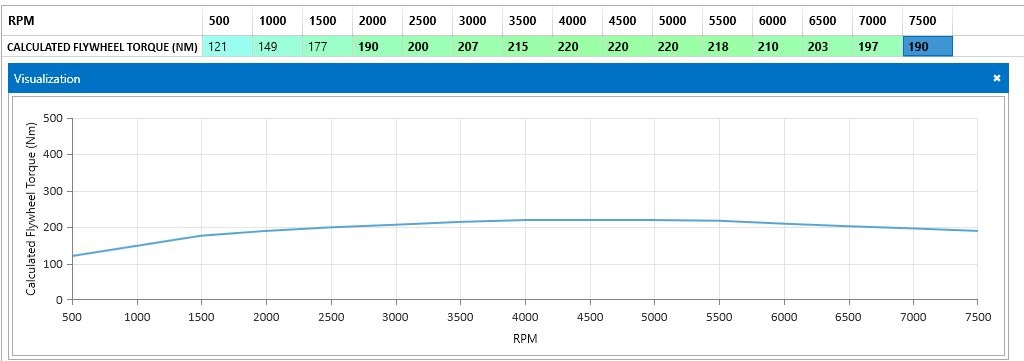Click x-axis tick label 7000

(x=913, y=317)
